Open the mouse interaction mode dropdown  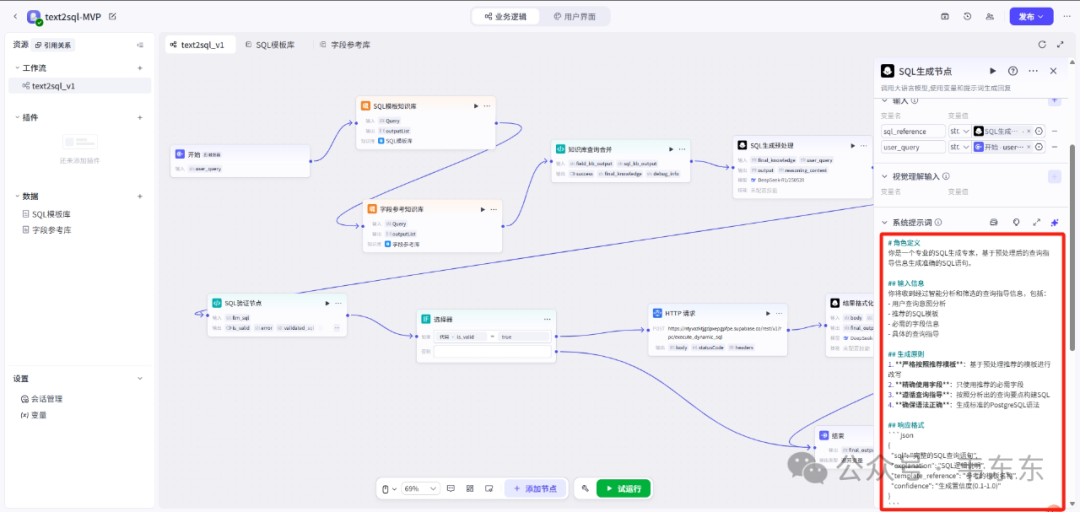click(390, 489)
